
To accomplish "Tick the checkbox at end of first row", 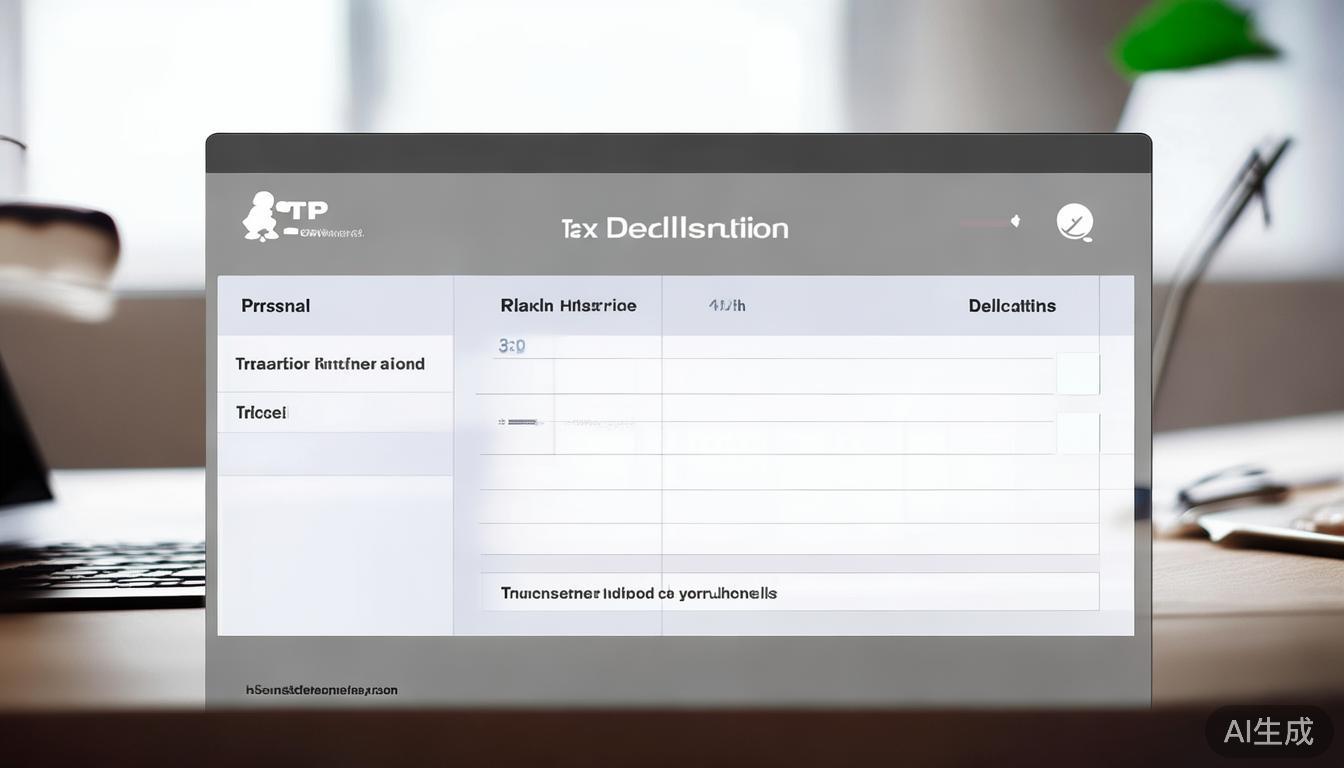I will pos(1078,374).
